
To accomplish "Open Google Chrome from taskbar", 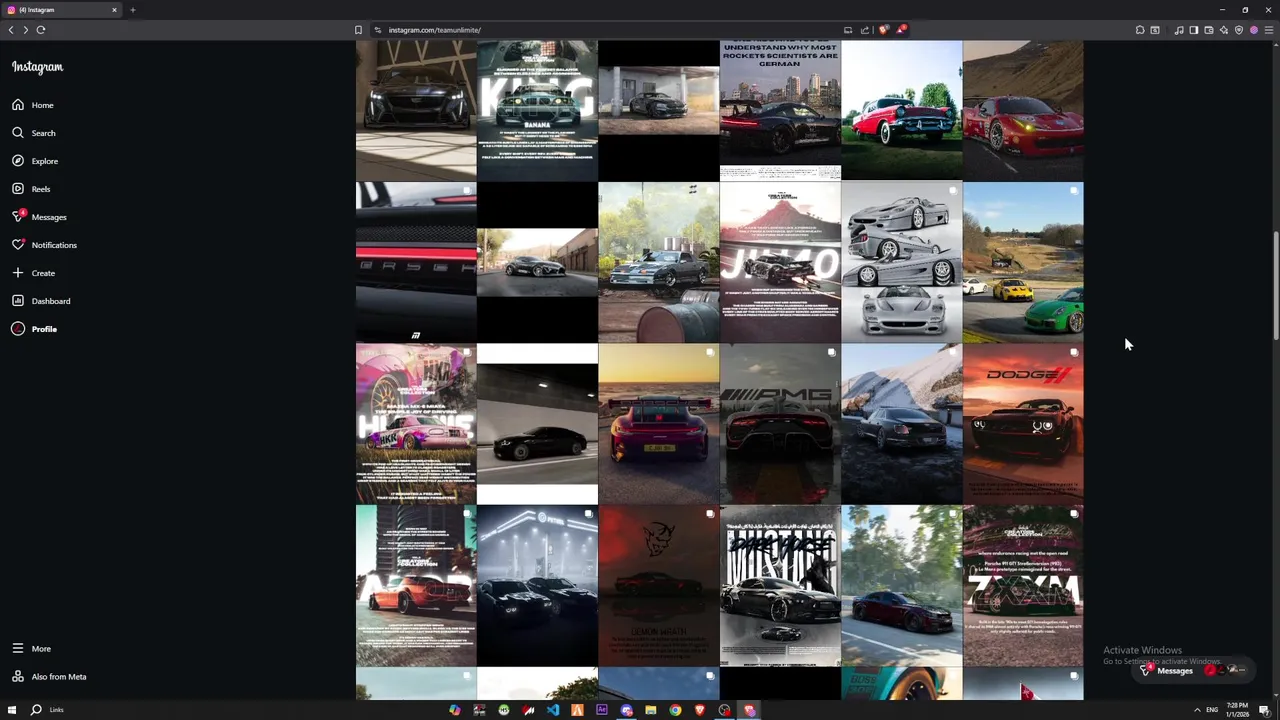I will coord(675,710).
